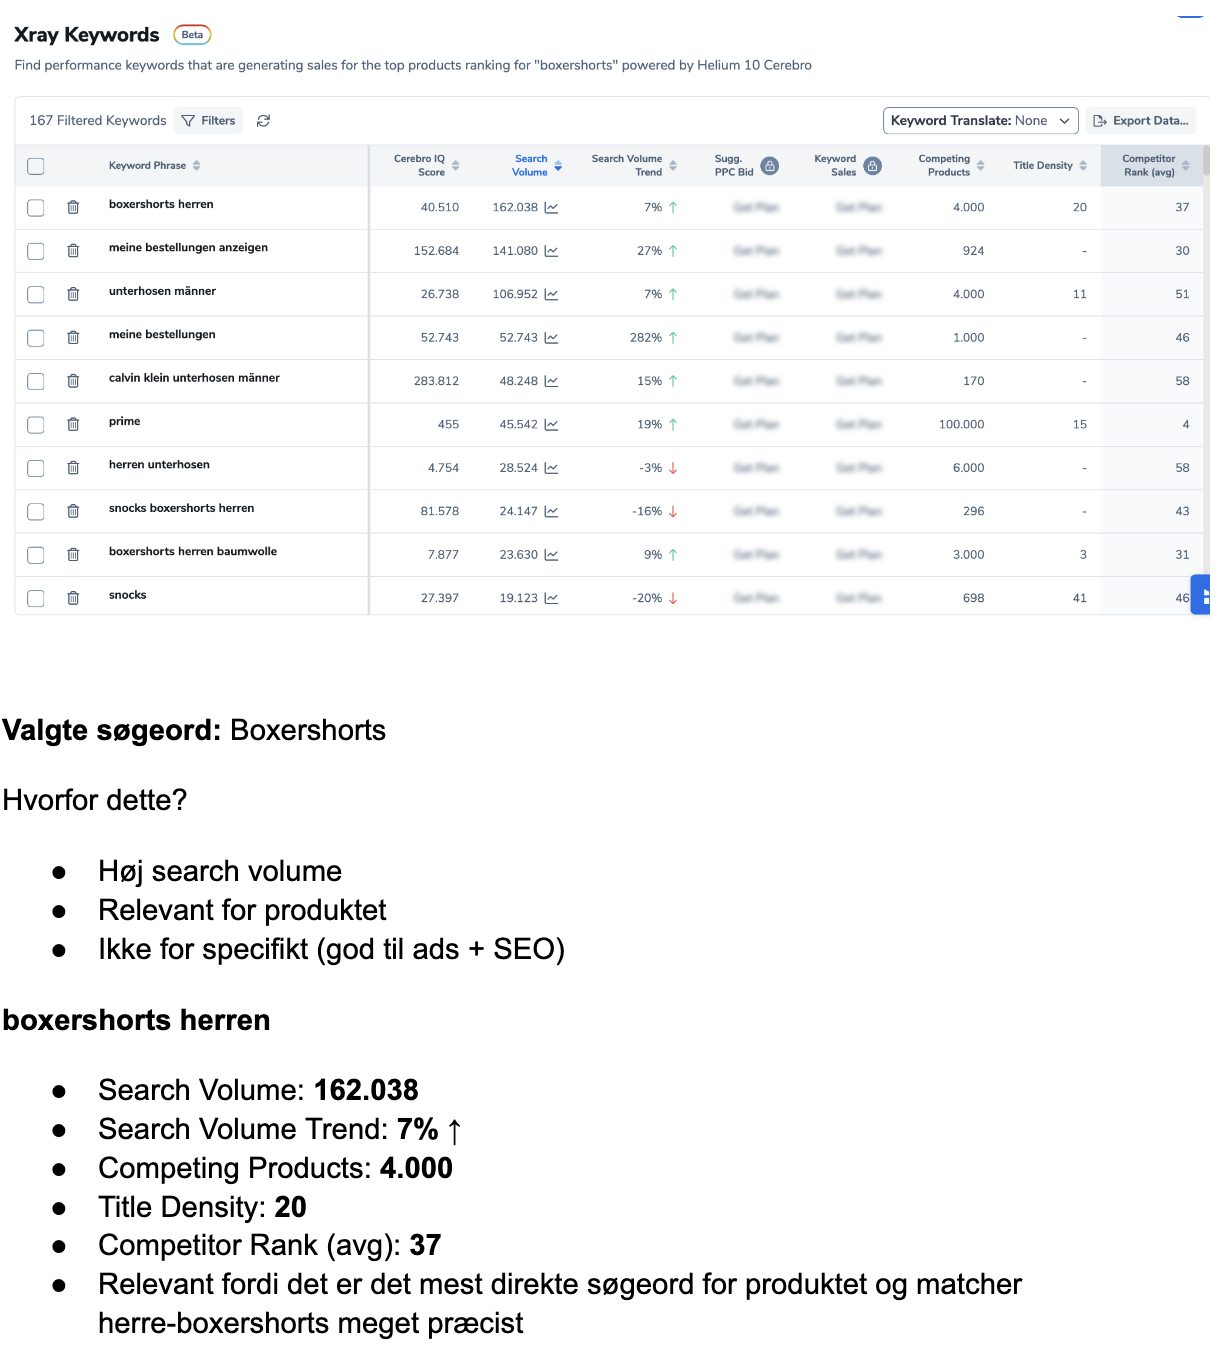This screenshot has width=1226, height=1364.
Task: View volume history chart for 106.952
Action: (551, 295)
